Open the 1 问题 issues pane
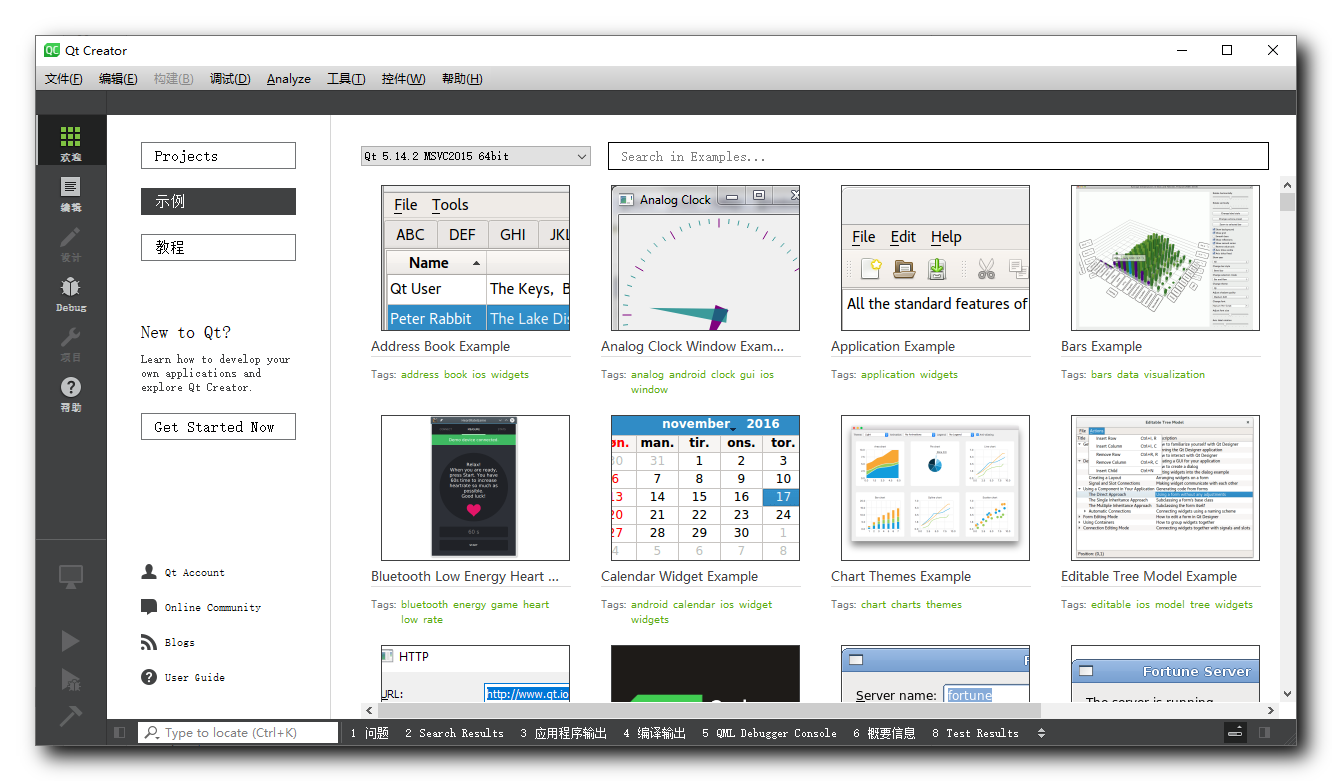The width and height of the screenshot is (1332, 781). tap(370, 733)
